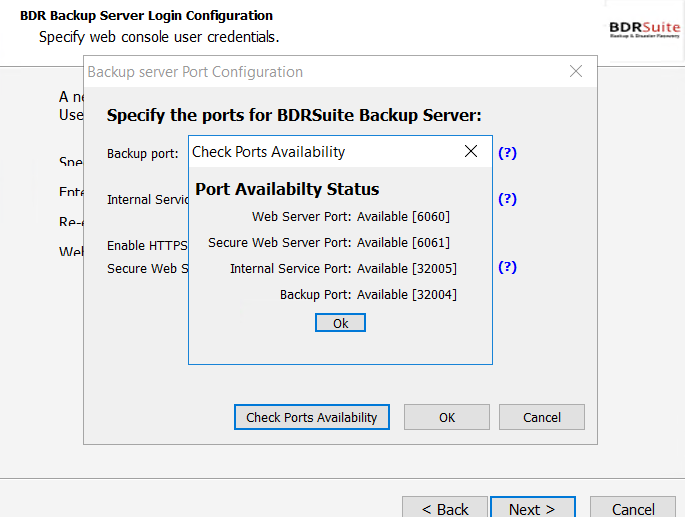The width and height of the screenshot is (685, 517).
Task: Select the 'Backup Port: Available [32004]' text
Action: (368, 295)
